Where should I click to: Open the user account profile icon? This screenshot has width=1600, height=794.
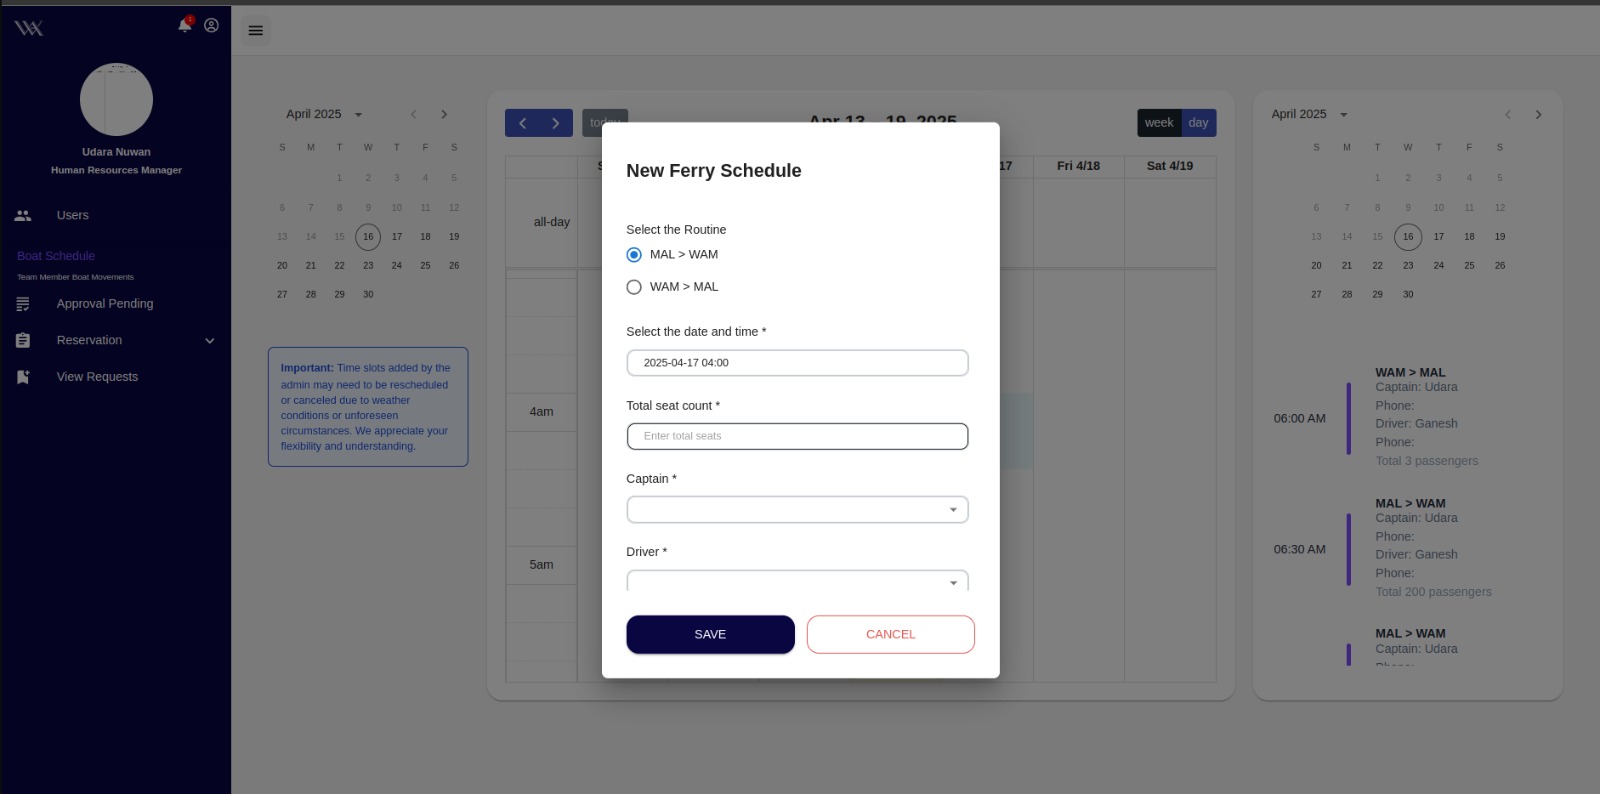211,25
